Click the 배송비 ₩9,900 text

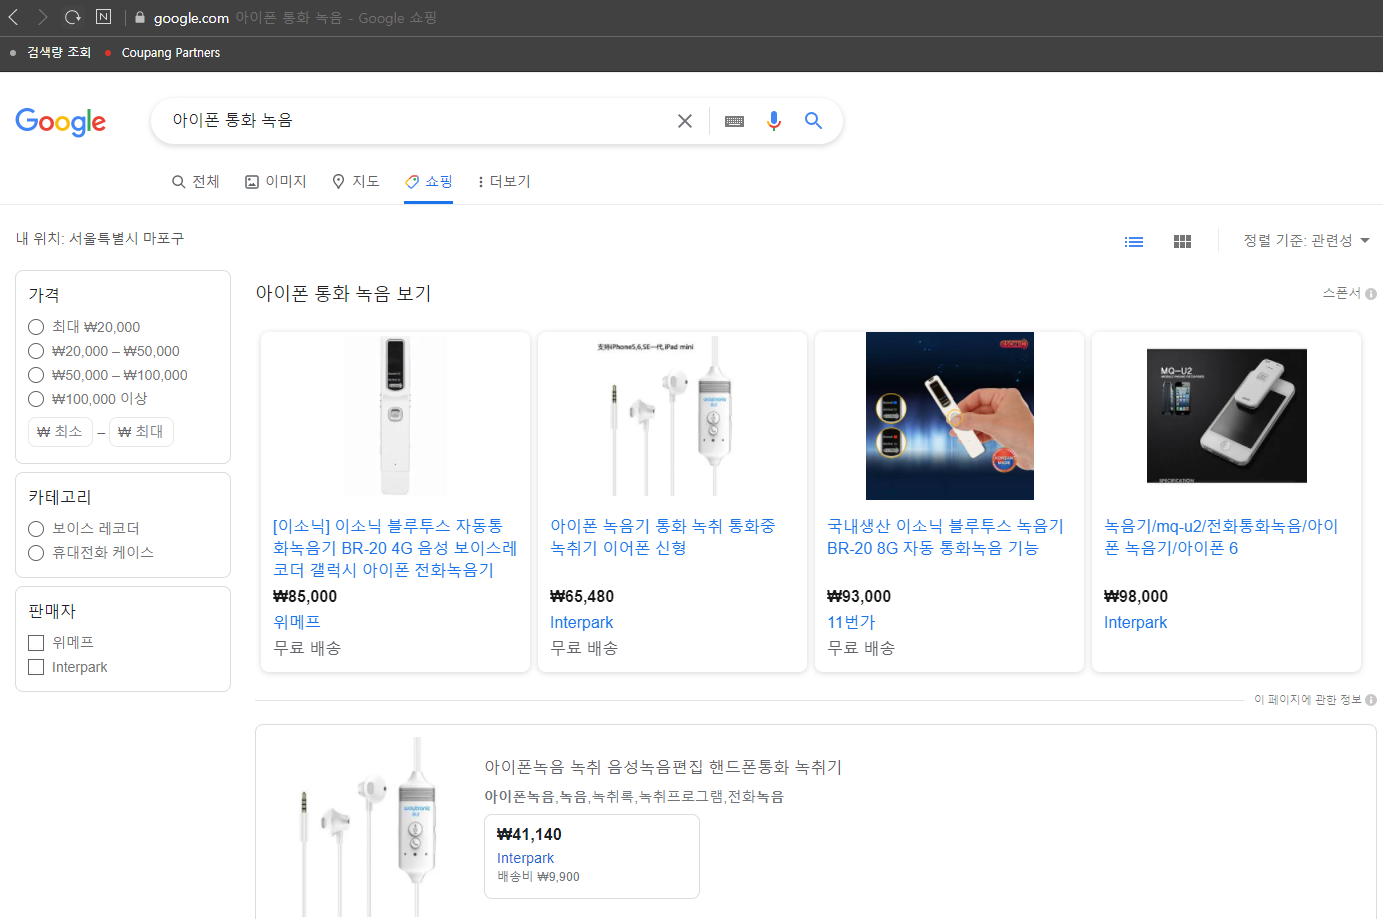[x=539, y=877]
